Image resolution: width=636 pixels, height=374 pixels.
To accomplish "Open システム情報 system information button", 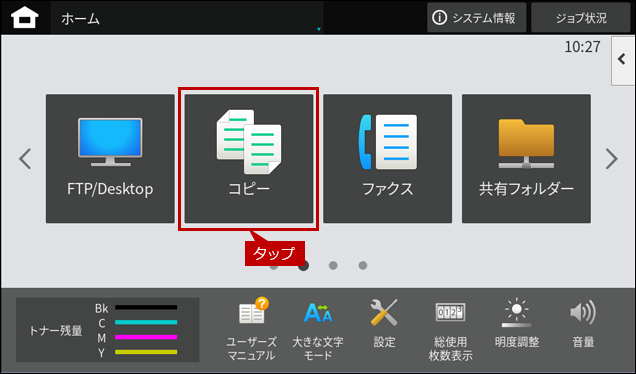I will click(477, 18).
